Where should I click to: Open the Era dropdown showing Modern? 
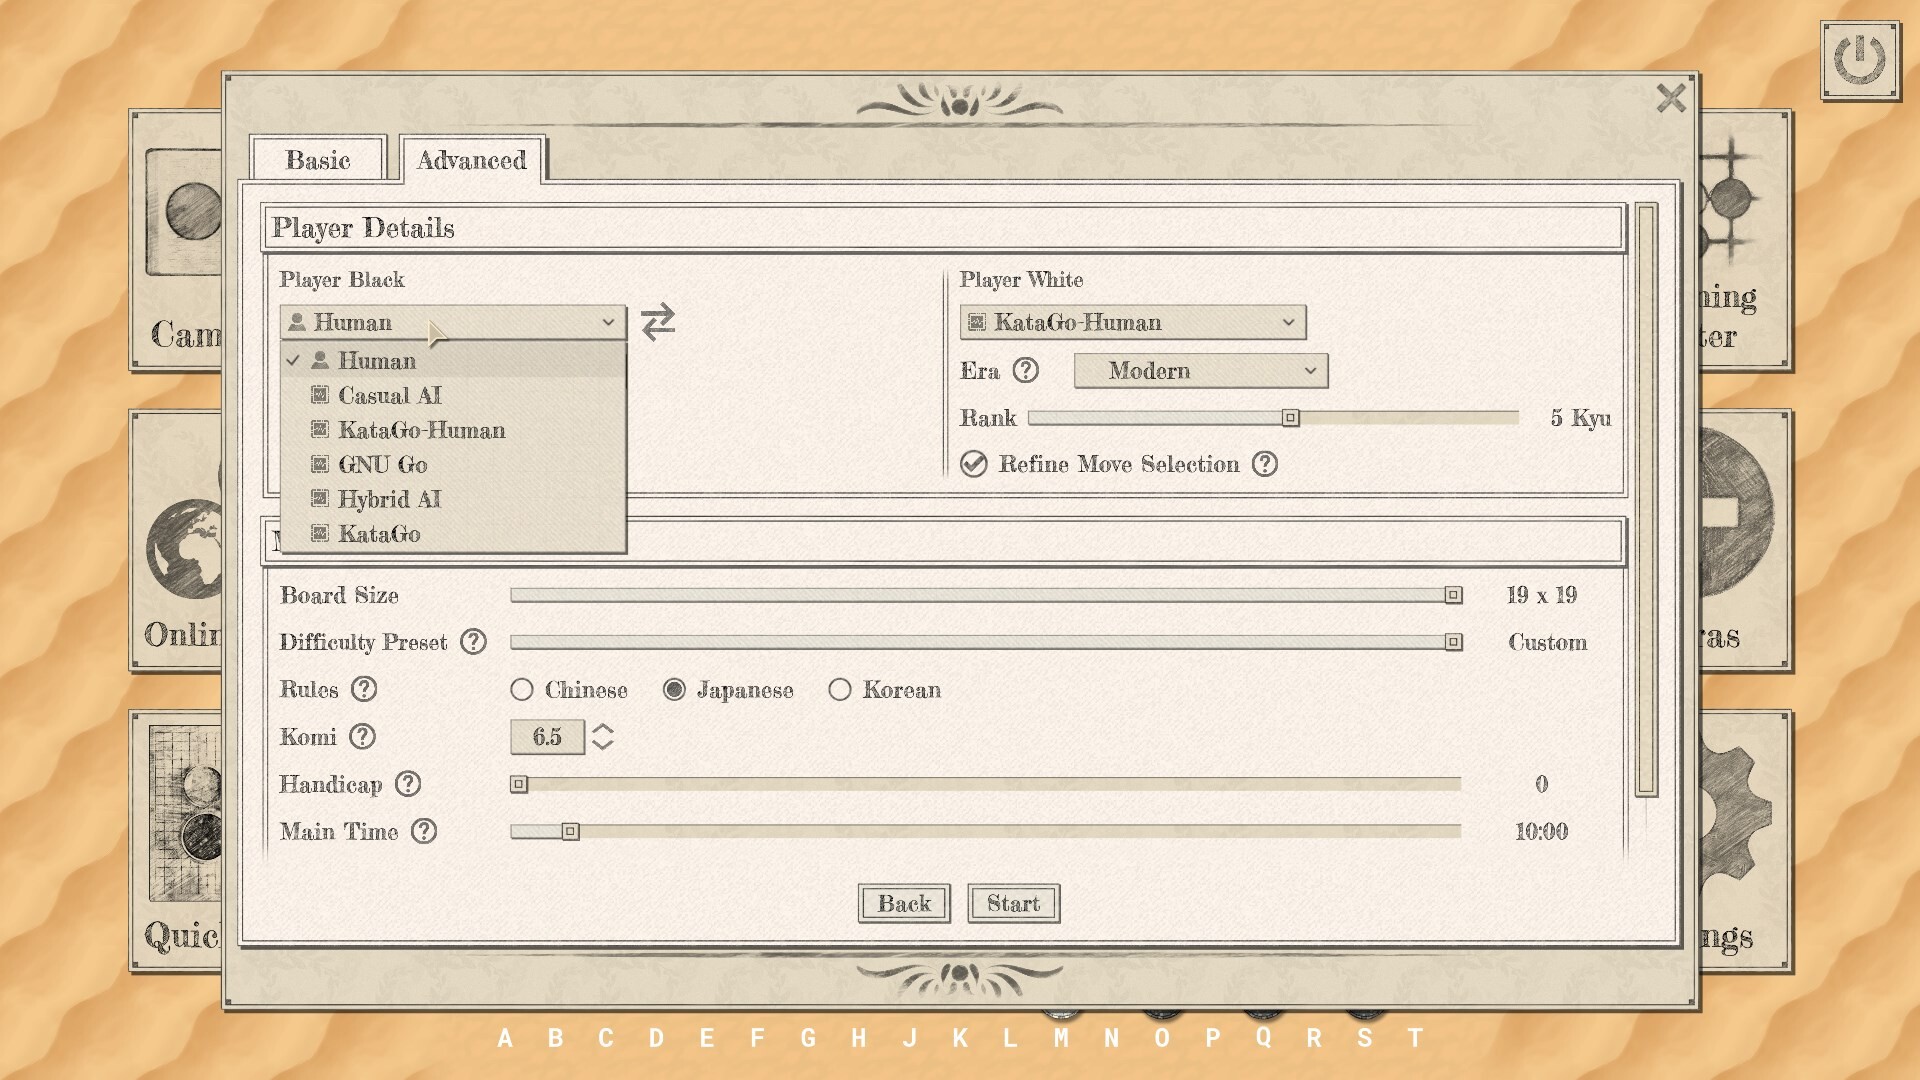[1199, 371]
